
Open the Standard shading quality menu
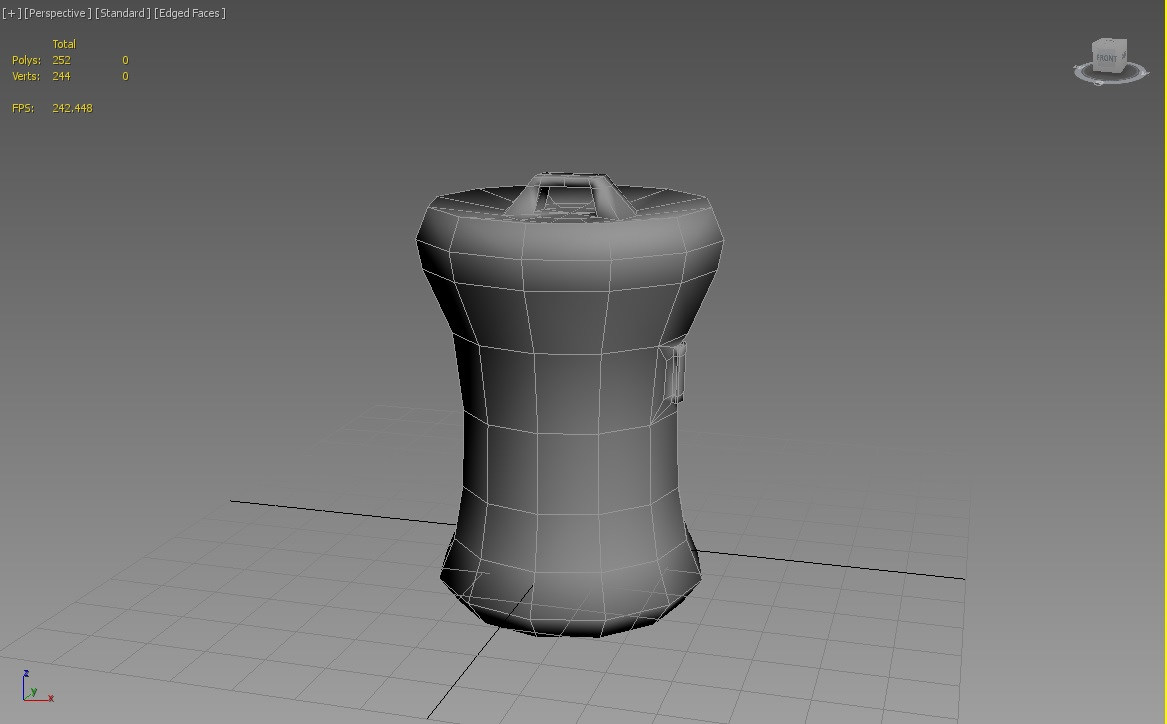pyautogui.click(x=123, y=13)
